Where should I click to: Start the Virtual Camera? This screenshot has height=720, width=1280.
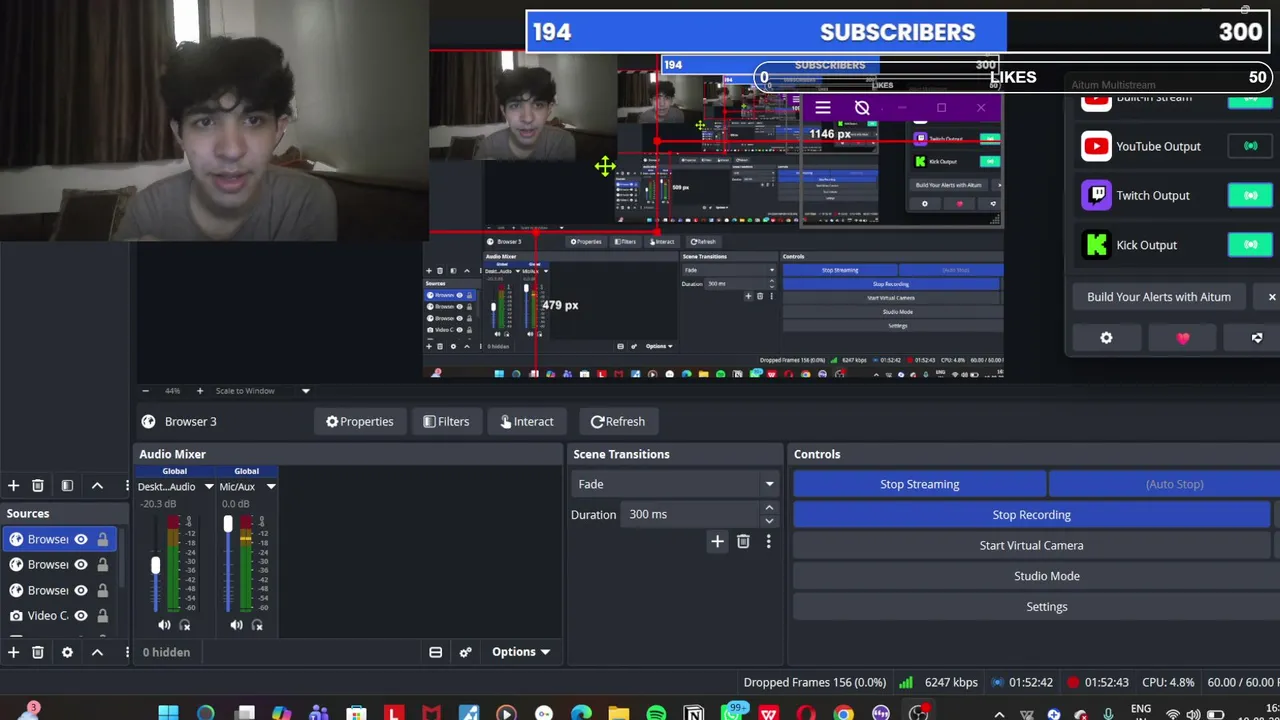[1031, 545]
